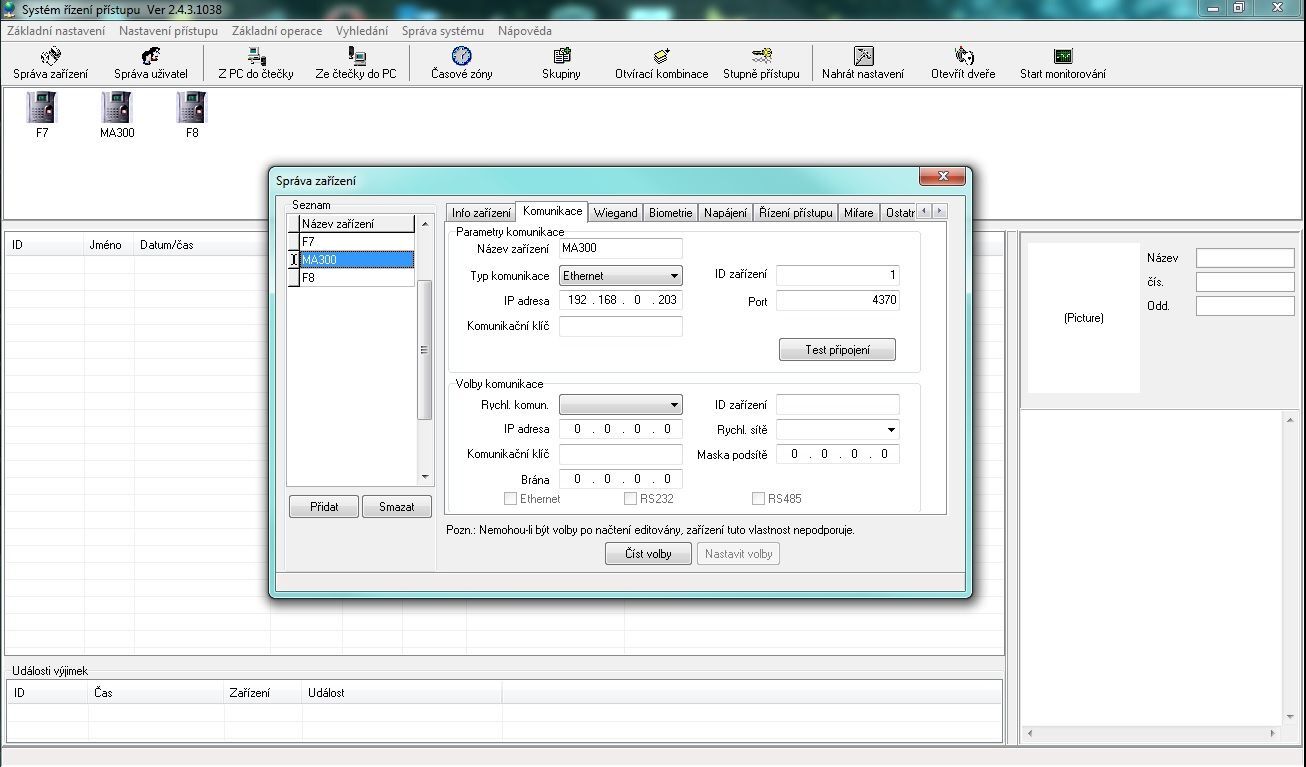Click Smazat button
Viewport: 1306px width, 767px height.
[396, 507]
